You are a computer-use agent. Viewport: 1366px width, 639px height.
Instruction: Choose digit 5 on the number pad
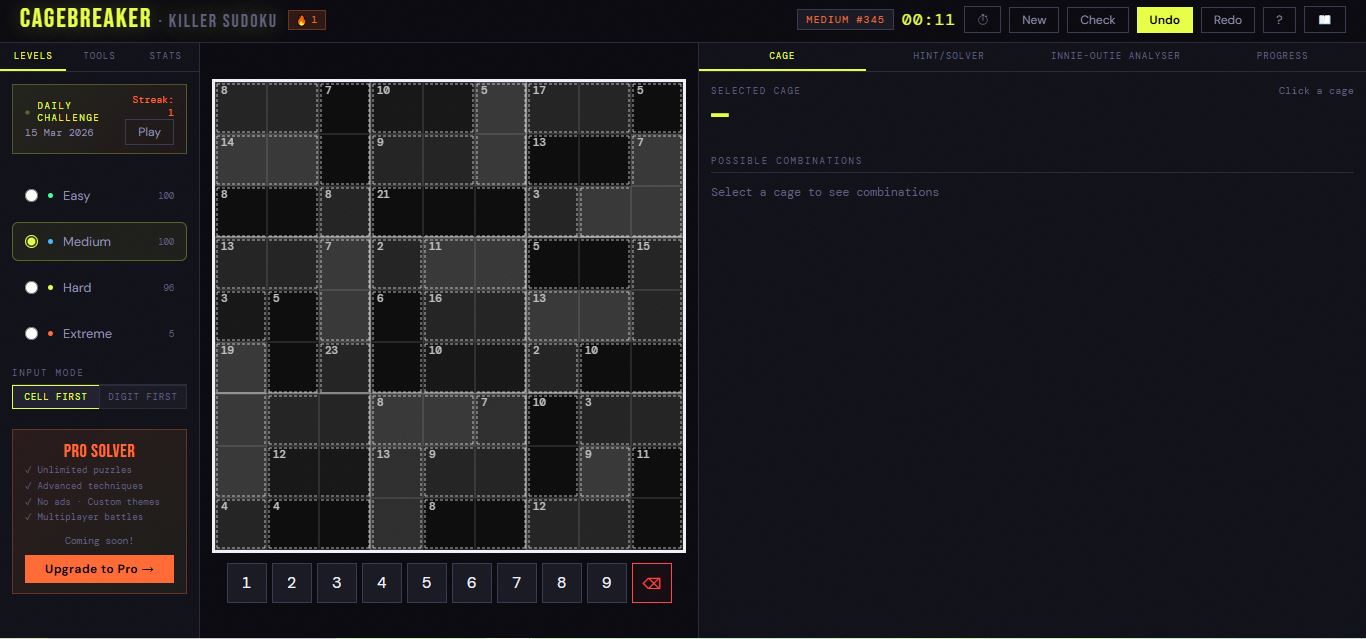[427, 583]
